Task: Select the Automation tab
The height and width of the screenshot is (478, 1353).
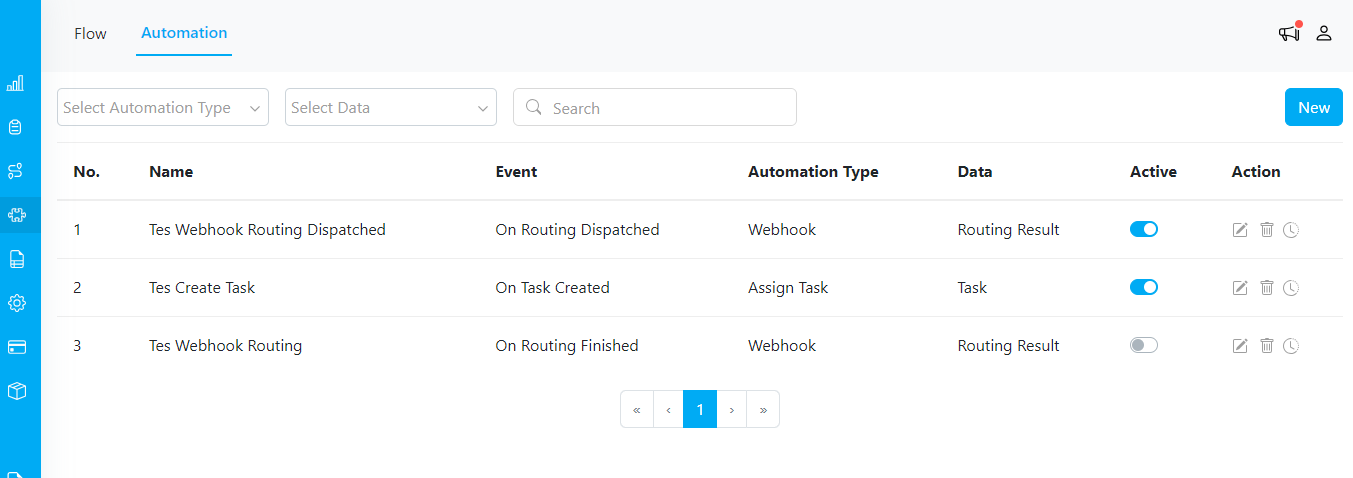Action: (x=184, y=33)
